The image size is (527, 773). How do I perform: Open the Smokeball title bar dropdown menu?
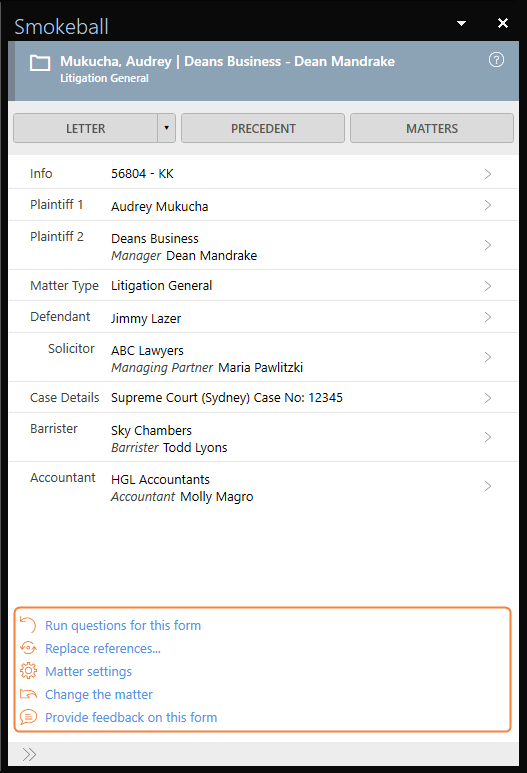tap(461, 23)
